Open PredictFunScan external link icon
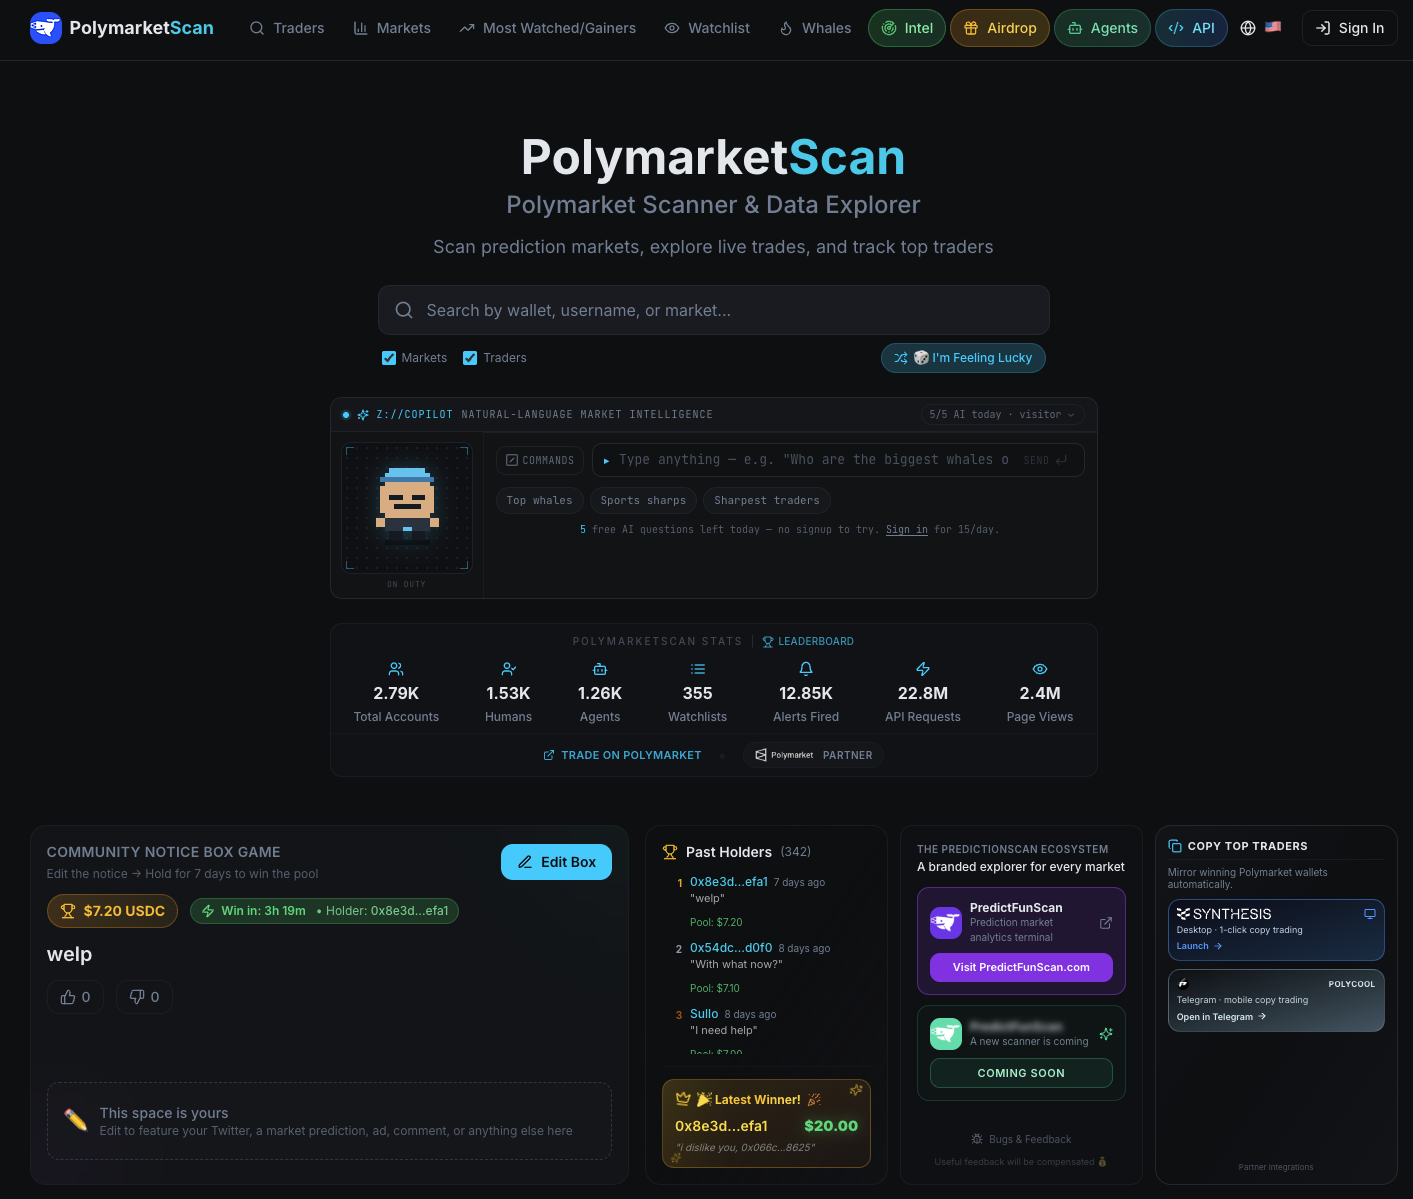The height and width of the screenshot is (1199, 1413). pyautogui.click(x=1106, y=923)
